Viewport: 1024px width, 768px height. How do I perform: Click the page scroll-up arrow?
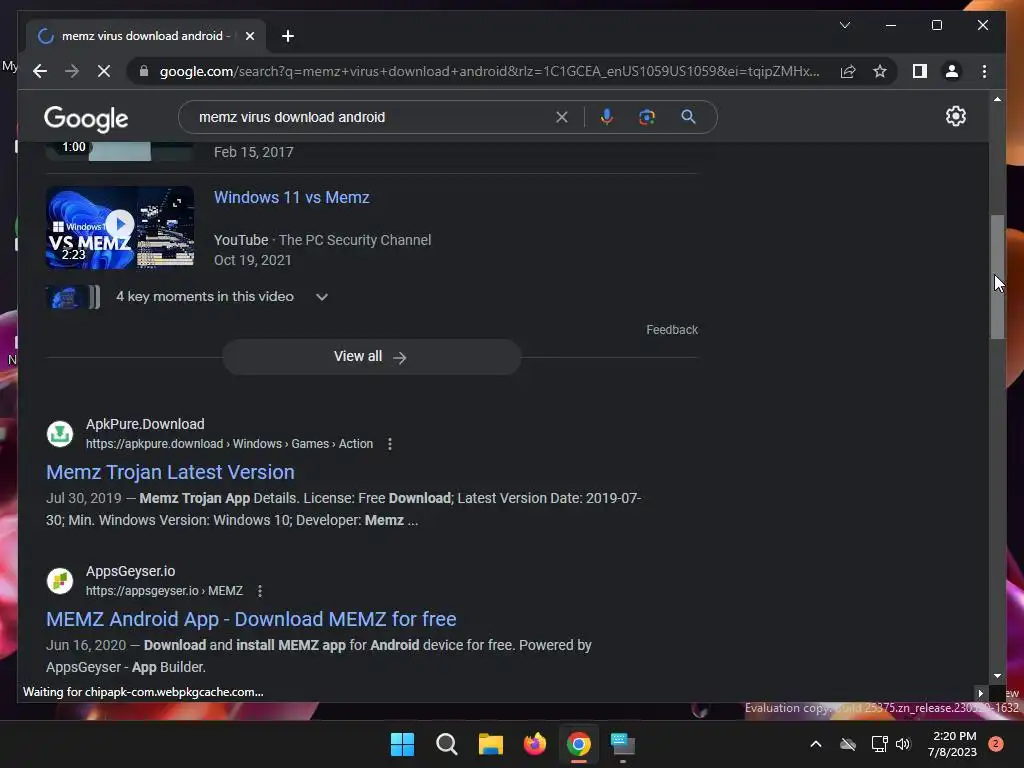click(x=997, y=99)
